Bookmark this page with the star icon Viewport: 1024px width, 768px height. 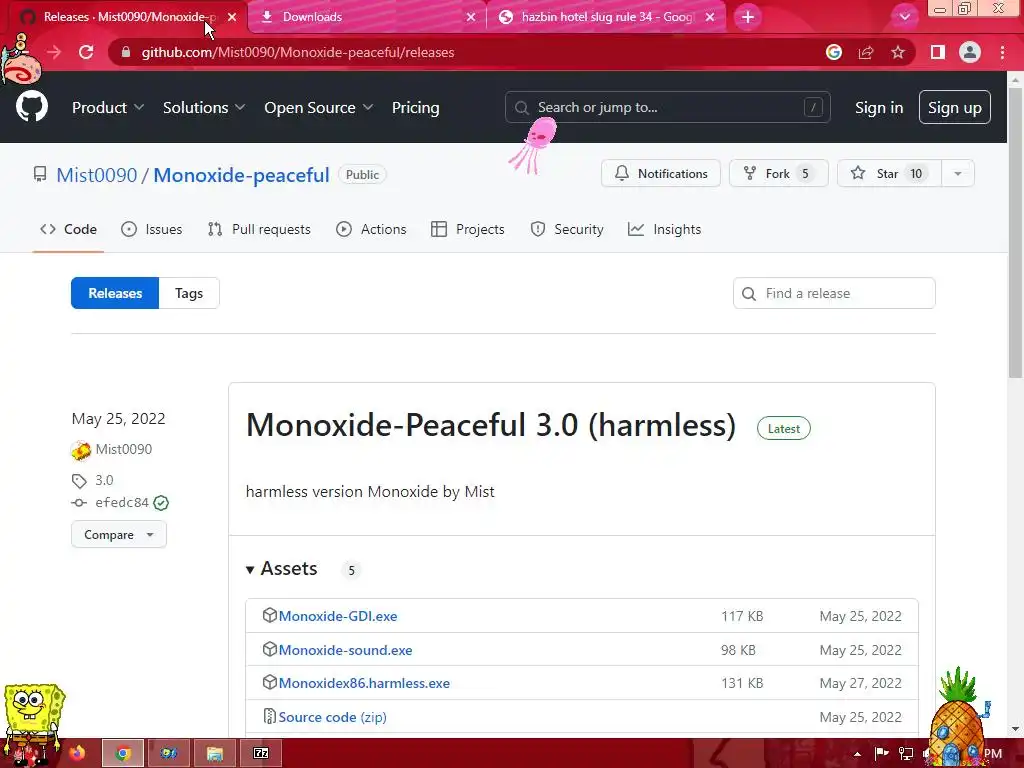[898, 52]
